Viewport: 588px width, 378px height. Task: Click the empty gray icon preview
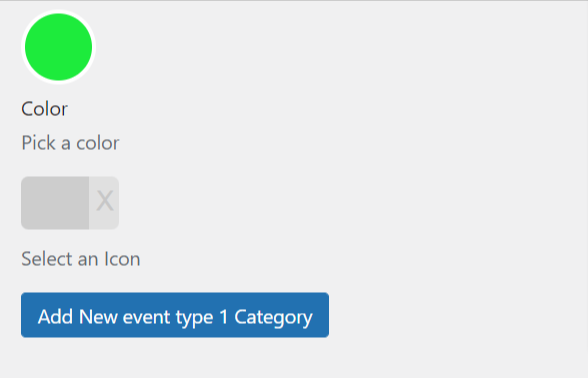pyautogui.click(x=55, y=203)
